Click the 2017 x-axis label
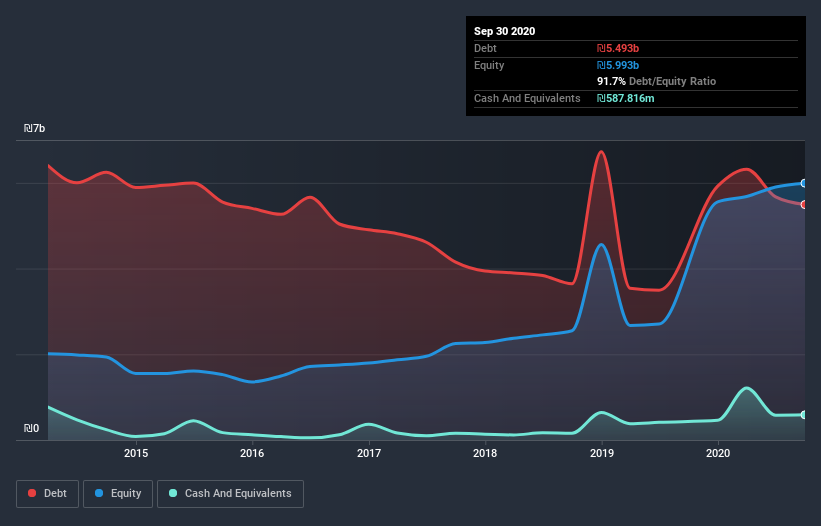The image size is (821, 526). (369, 453)
